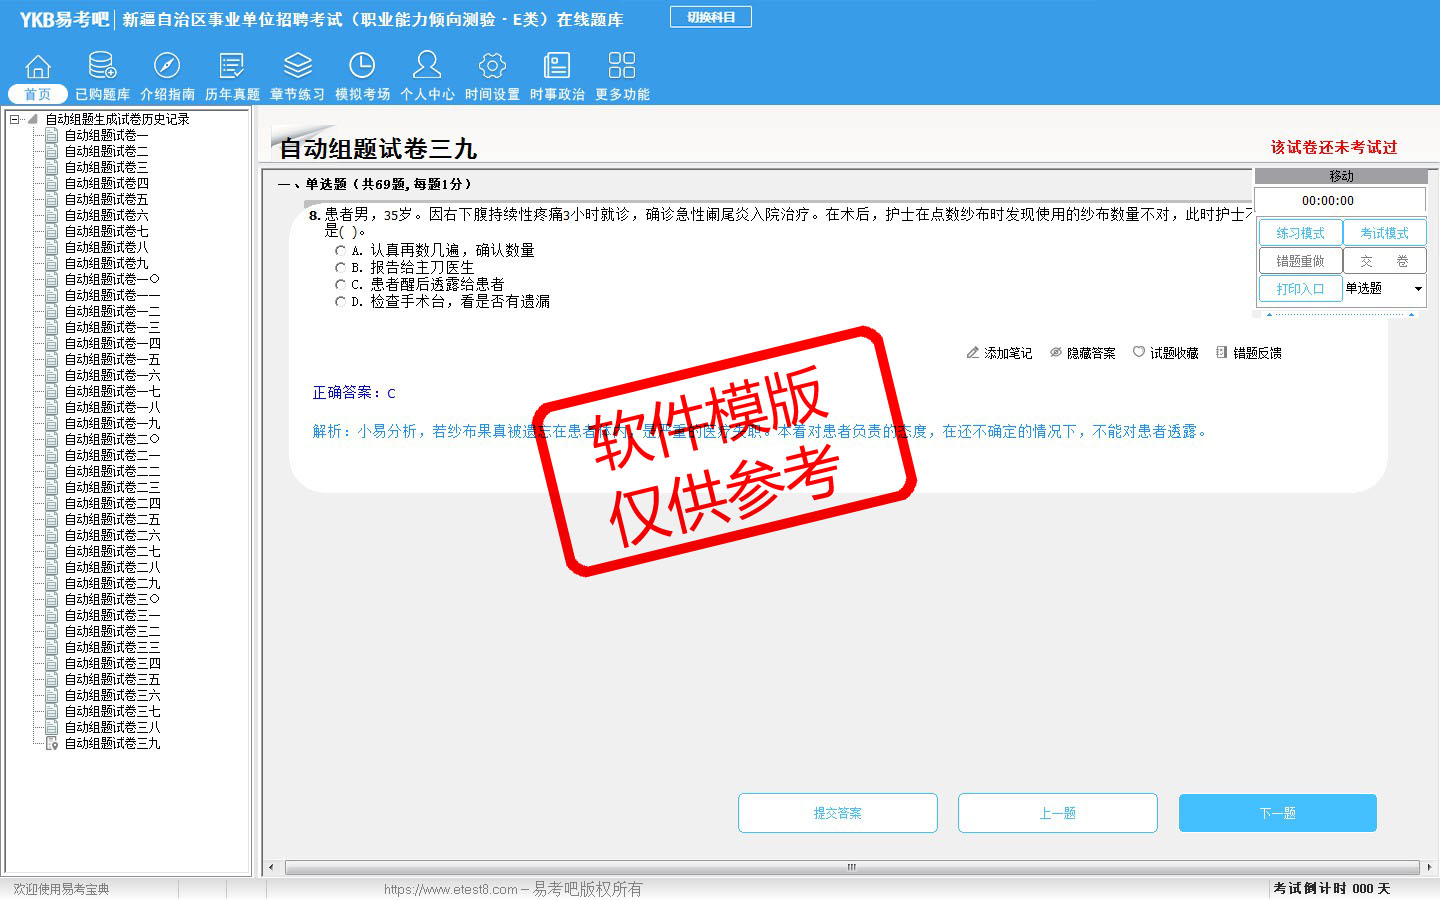Go to 个人中心 user icon
This screenshot has height=900, width=1440.
(427, 66)
